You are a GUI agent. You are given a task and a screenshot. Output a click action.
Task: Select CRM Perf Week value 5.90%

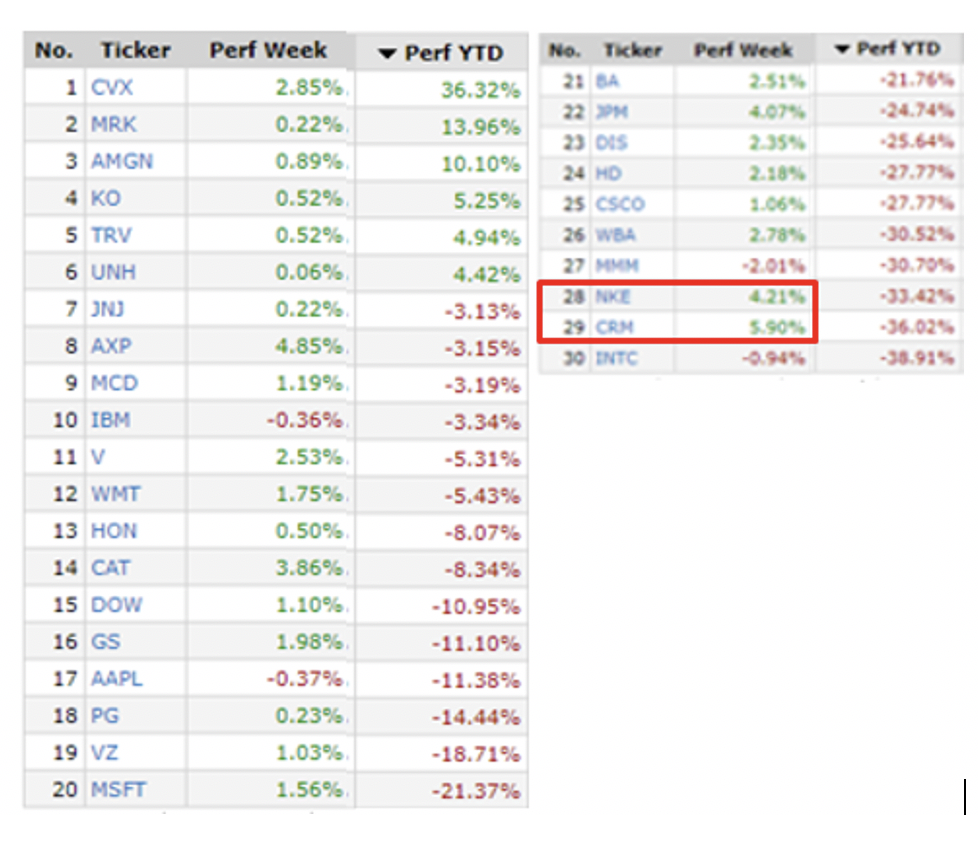[777, 328]
